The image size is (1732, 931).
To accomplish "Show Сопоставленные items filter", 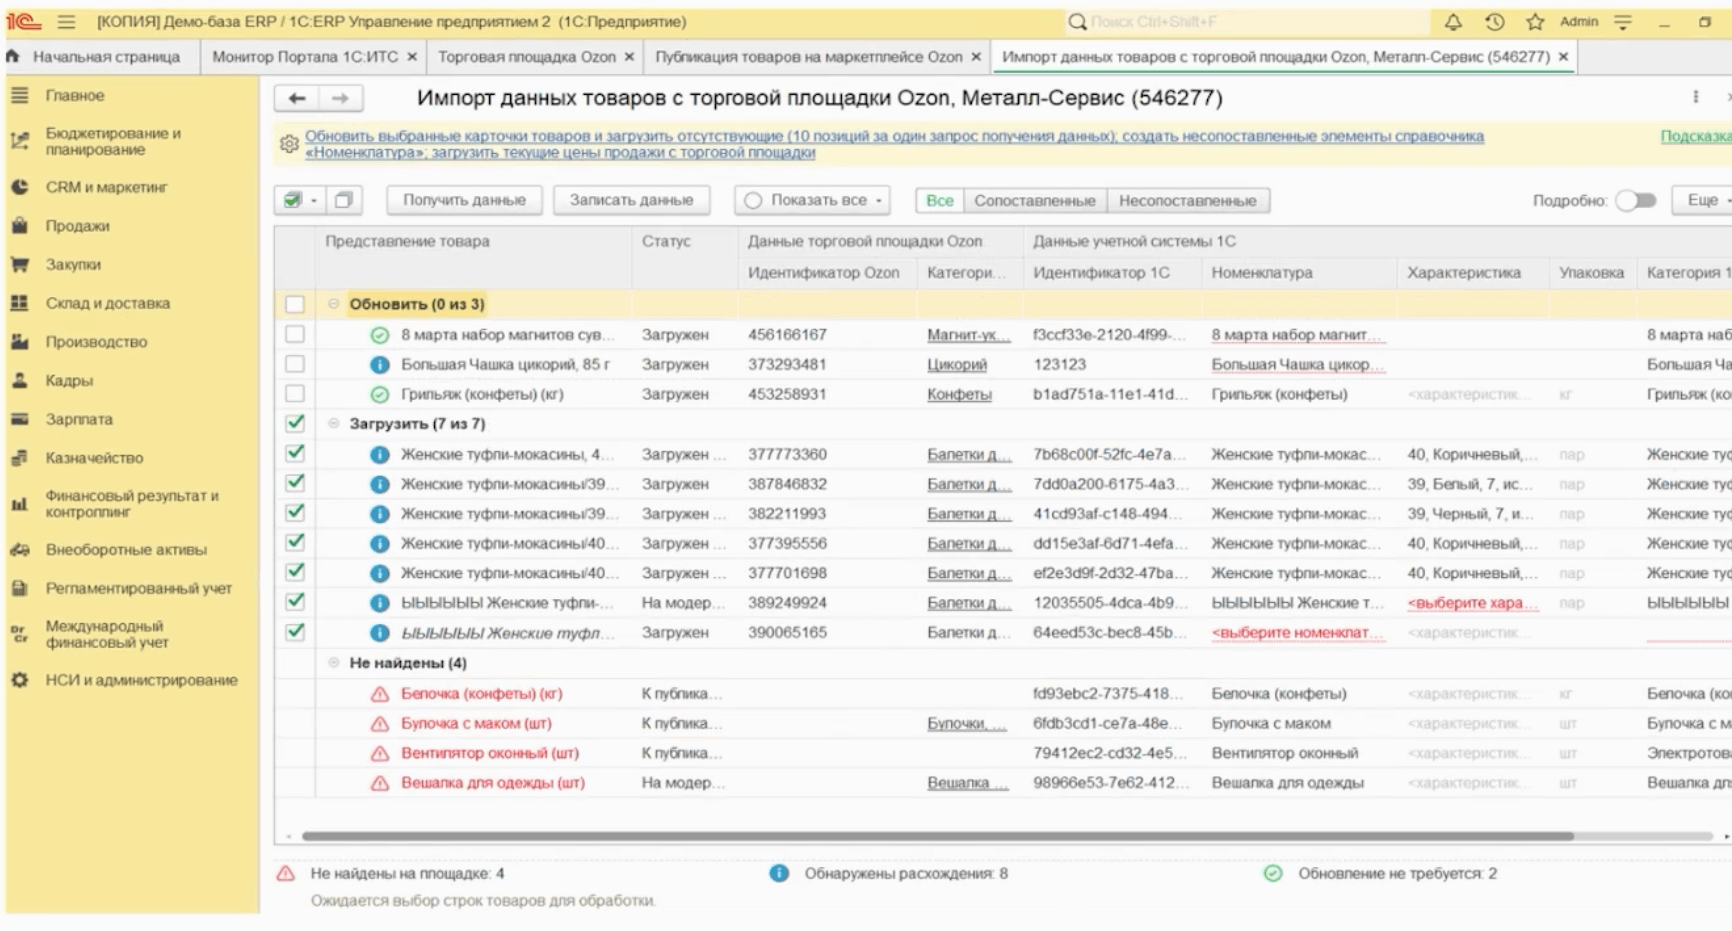I will pyautogui.click(x=1035, y=201).
